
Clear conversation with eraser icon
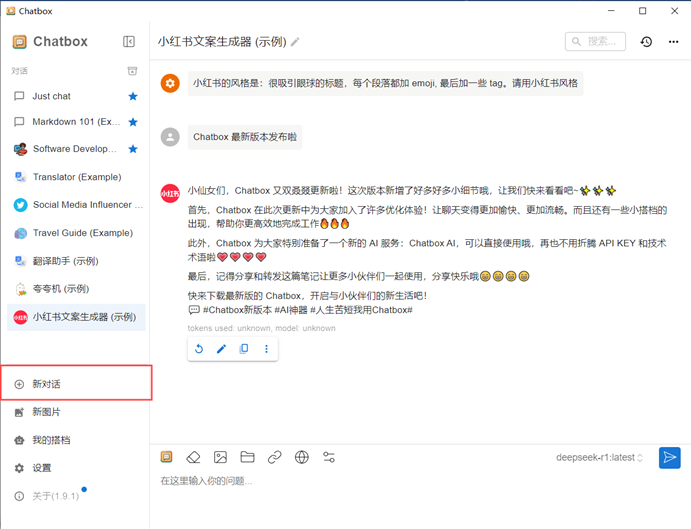click(193, 457)
